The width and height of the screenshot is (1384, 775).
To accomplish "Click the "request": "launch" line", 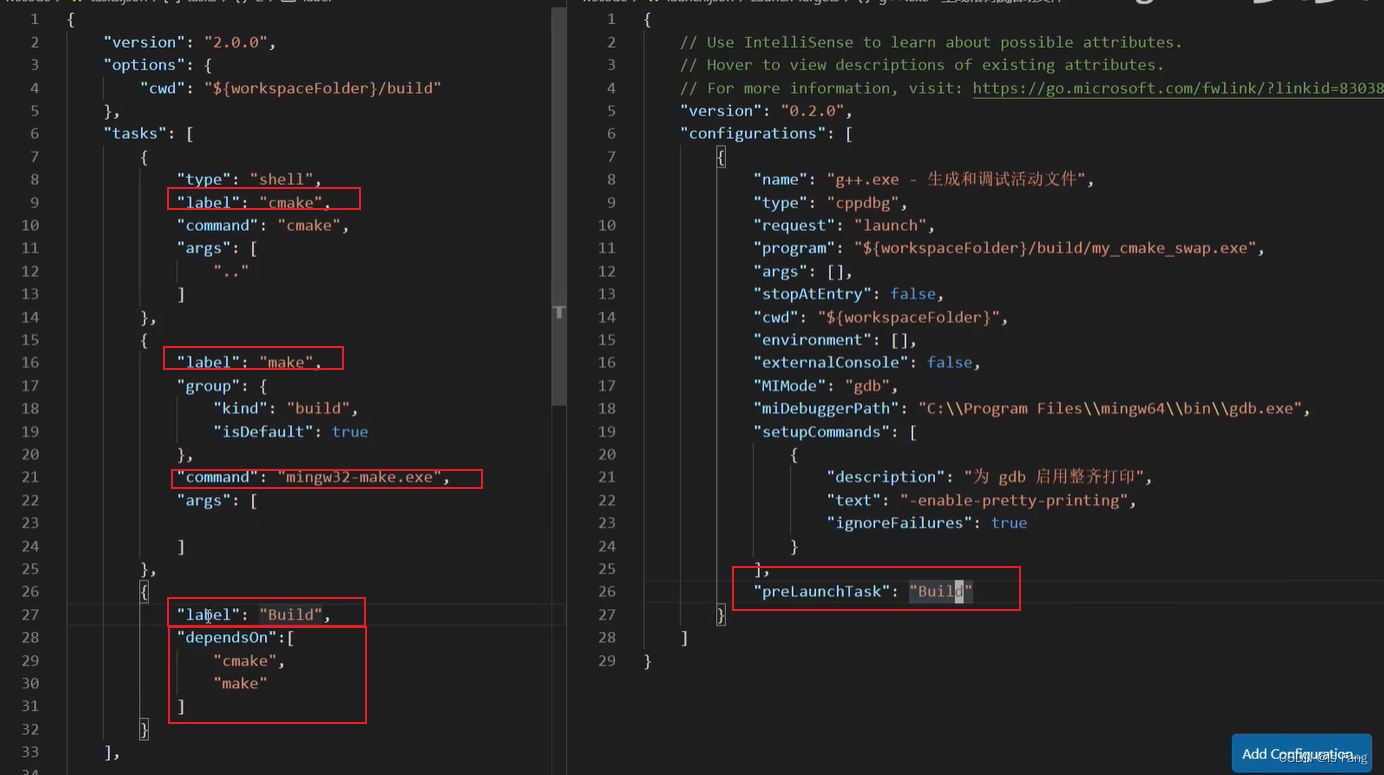I will 844,226.
